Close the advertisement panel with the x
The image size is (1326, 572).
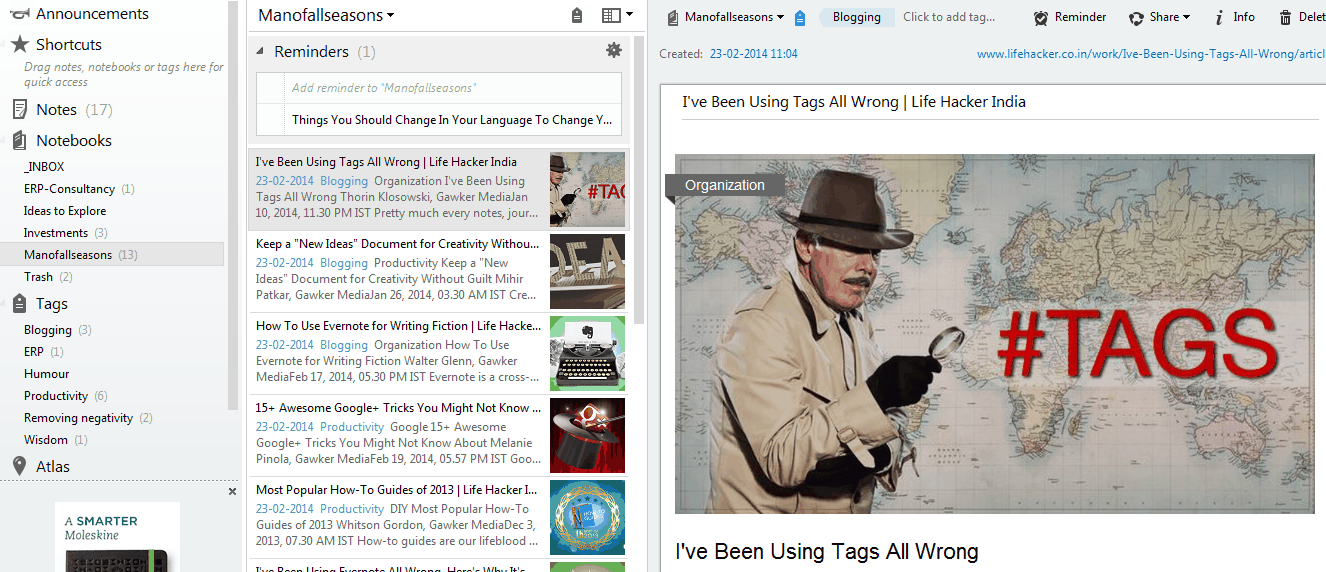(232, 491)
